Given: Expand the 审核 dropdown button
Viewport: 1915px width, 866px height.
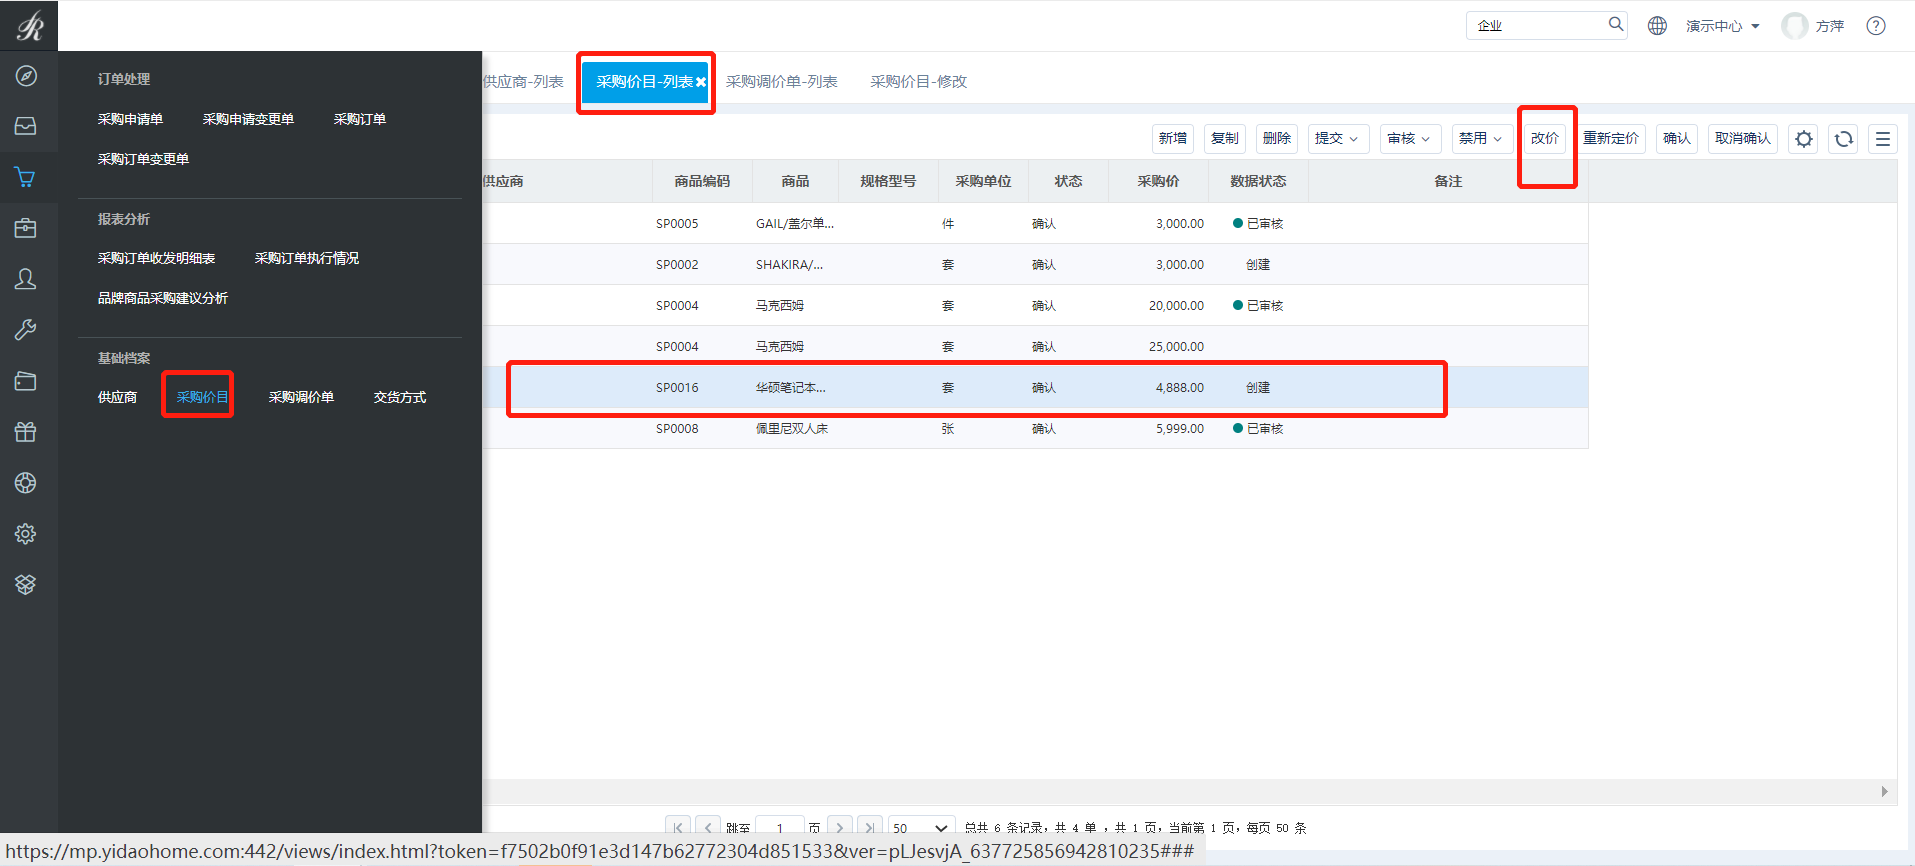Looking at the screenshot, I should point(1410,138).
